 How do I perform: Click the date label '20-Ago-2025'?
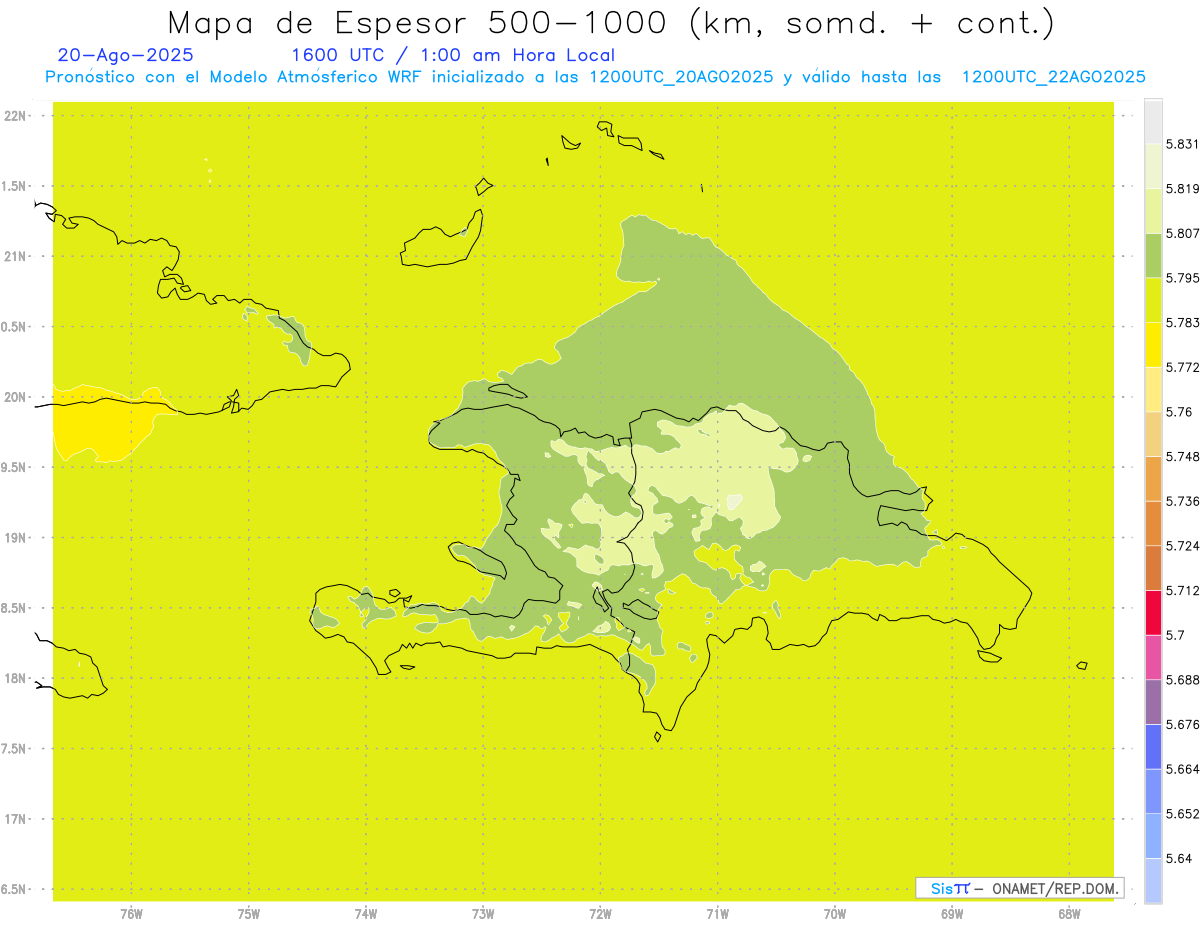126,56
